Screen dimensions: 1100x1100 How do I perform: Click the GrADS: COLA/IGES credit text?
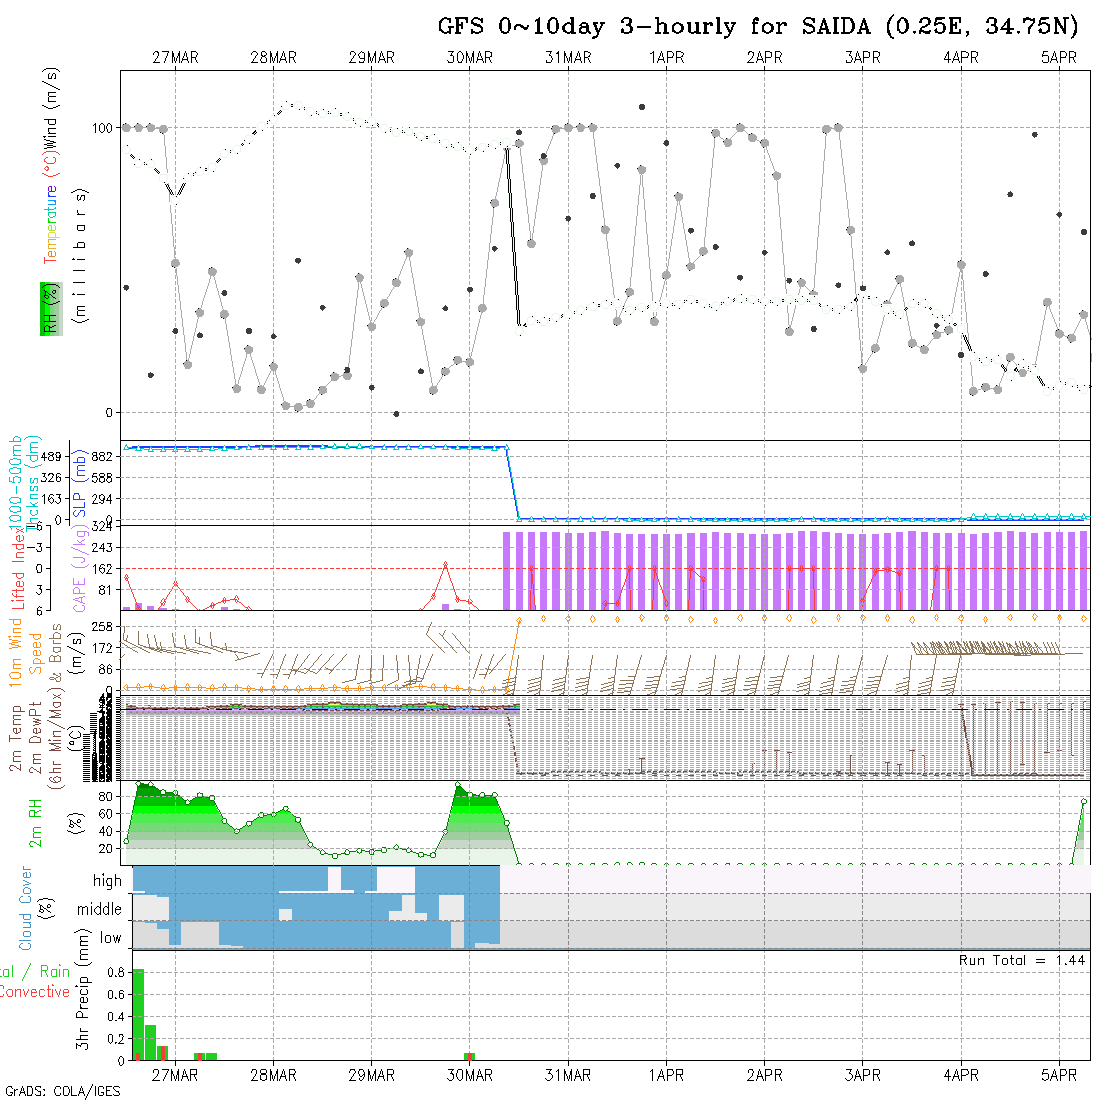coord(62,1091)
